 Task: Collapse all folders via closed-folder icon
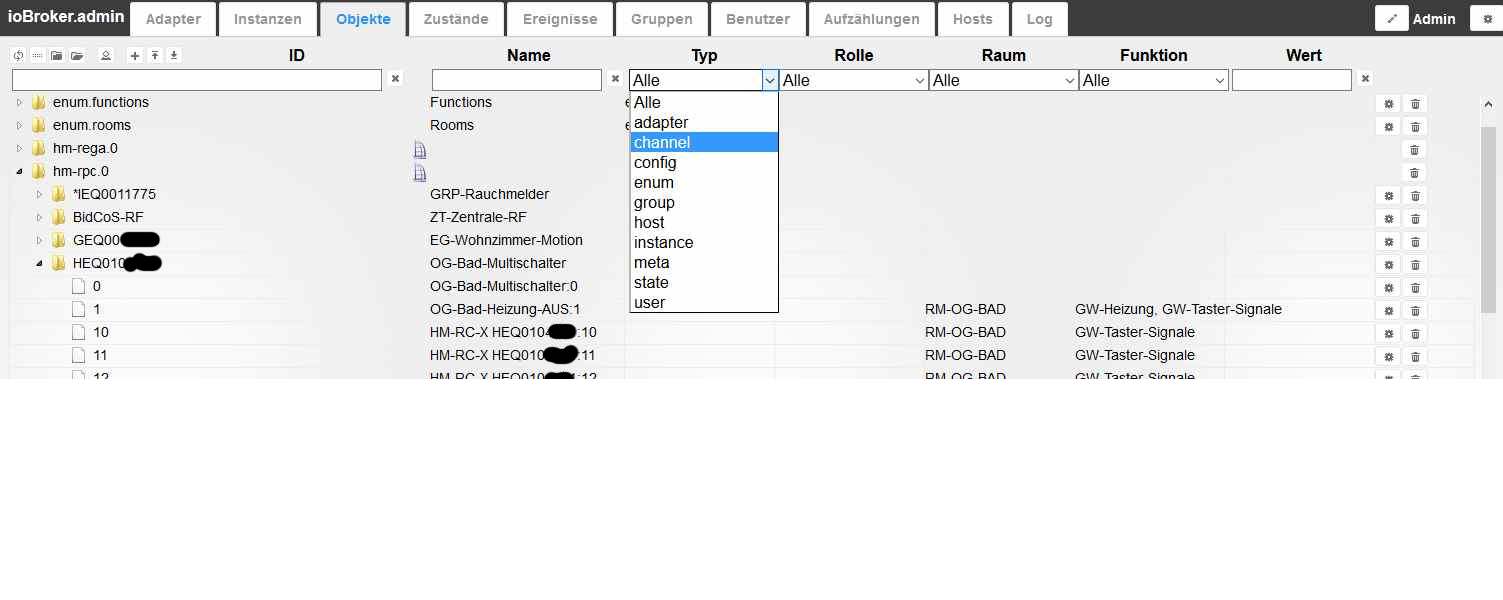tap(57, 56)
